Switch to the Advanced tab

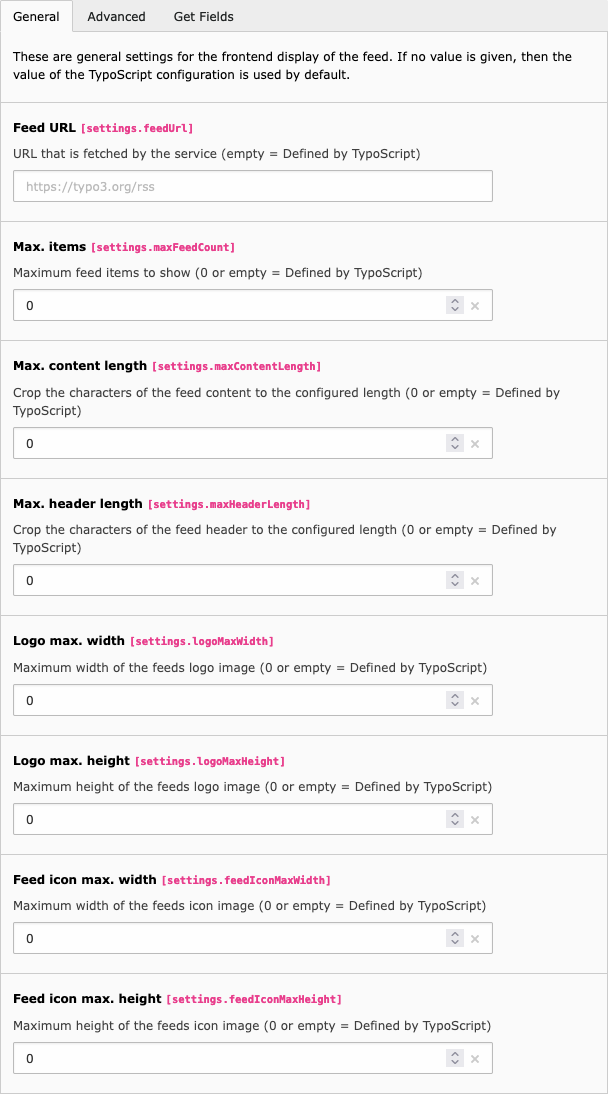pyautogui.click(x=116, y=17)
